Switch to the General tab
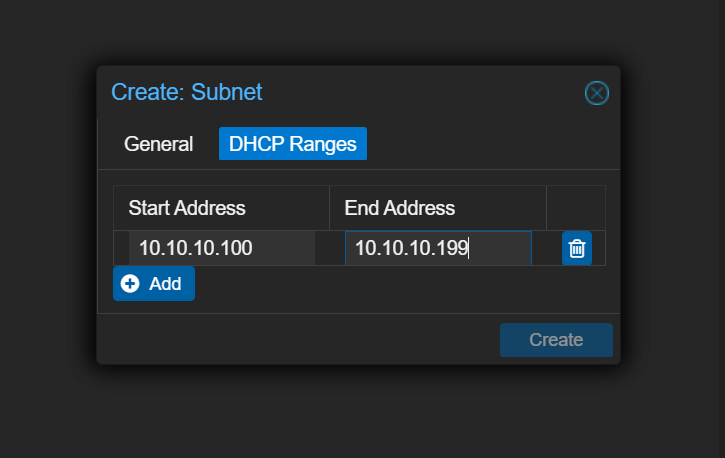Image resolution: width=725 pixels, height=458 pixels. tap(158, 144)
